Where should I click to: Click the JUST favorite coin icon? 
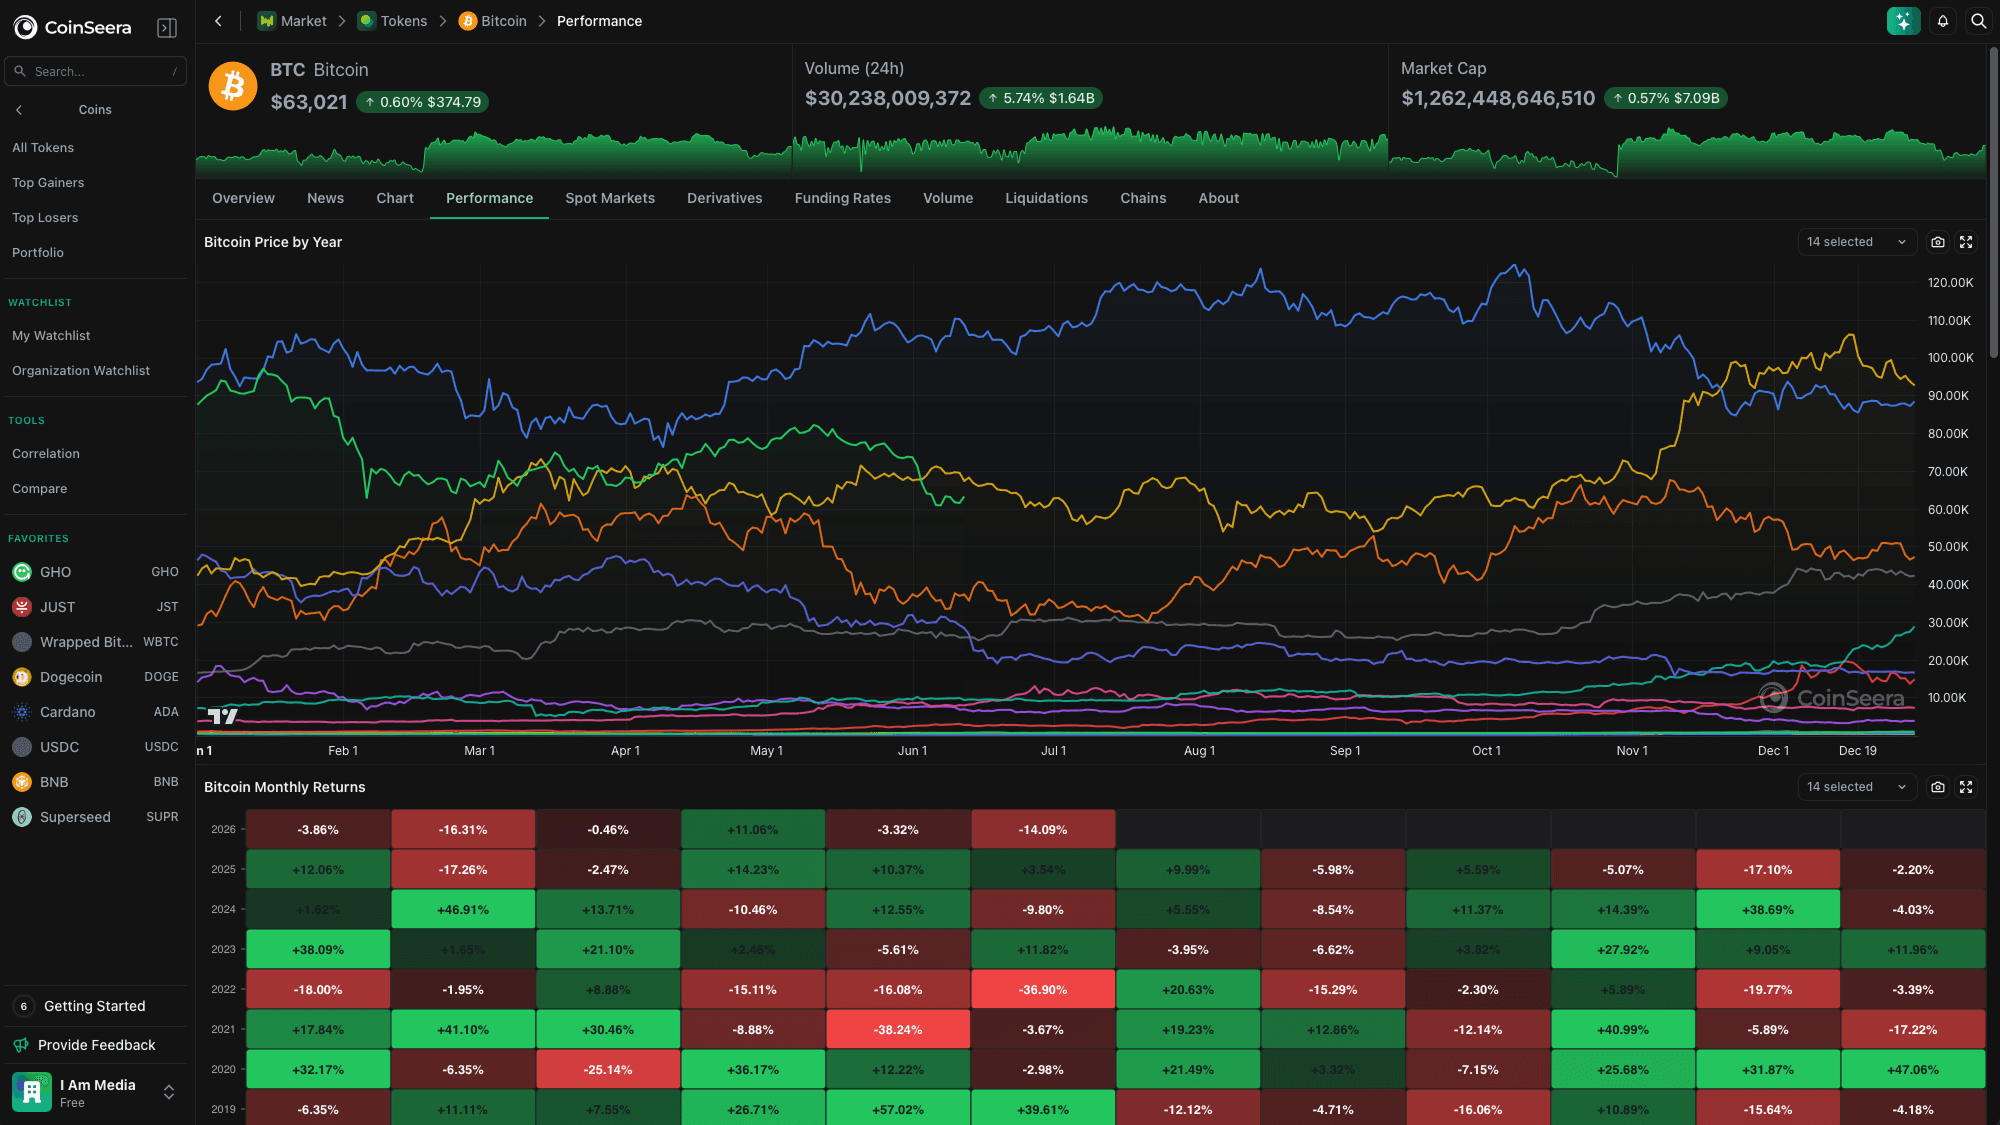coord(22,607)
